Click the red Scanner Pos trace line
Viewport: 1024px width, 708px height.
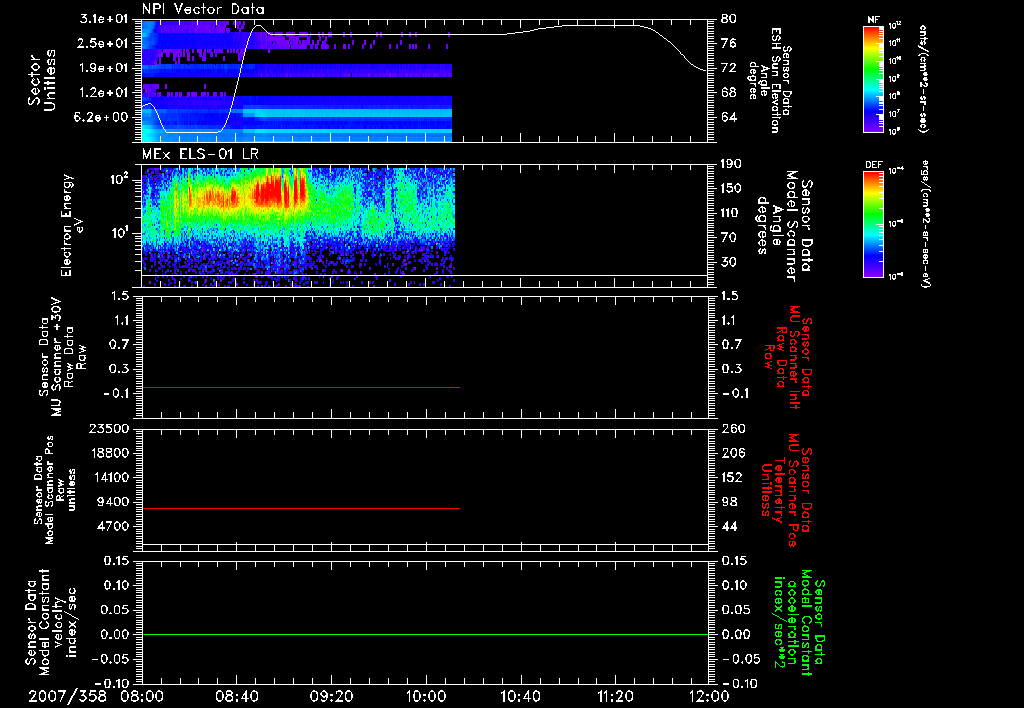click(300, 508)
